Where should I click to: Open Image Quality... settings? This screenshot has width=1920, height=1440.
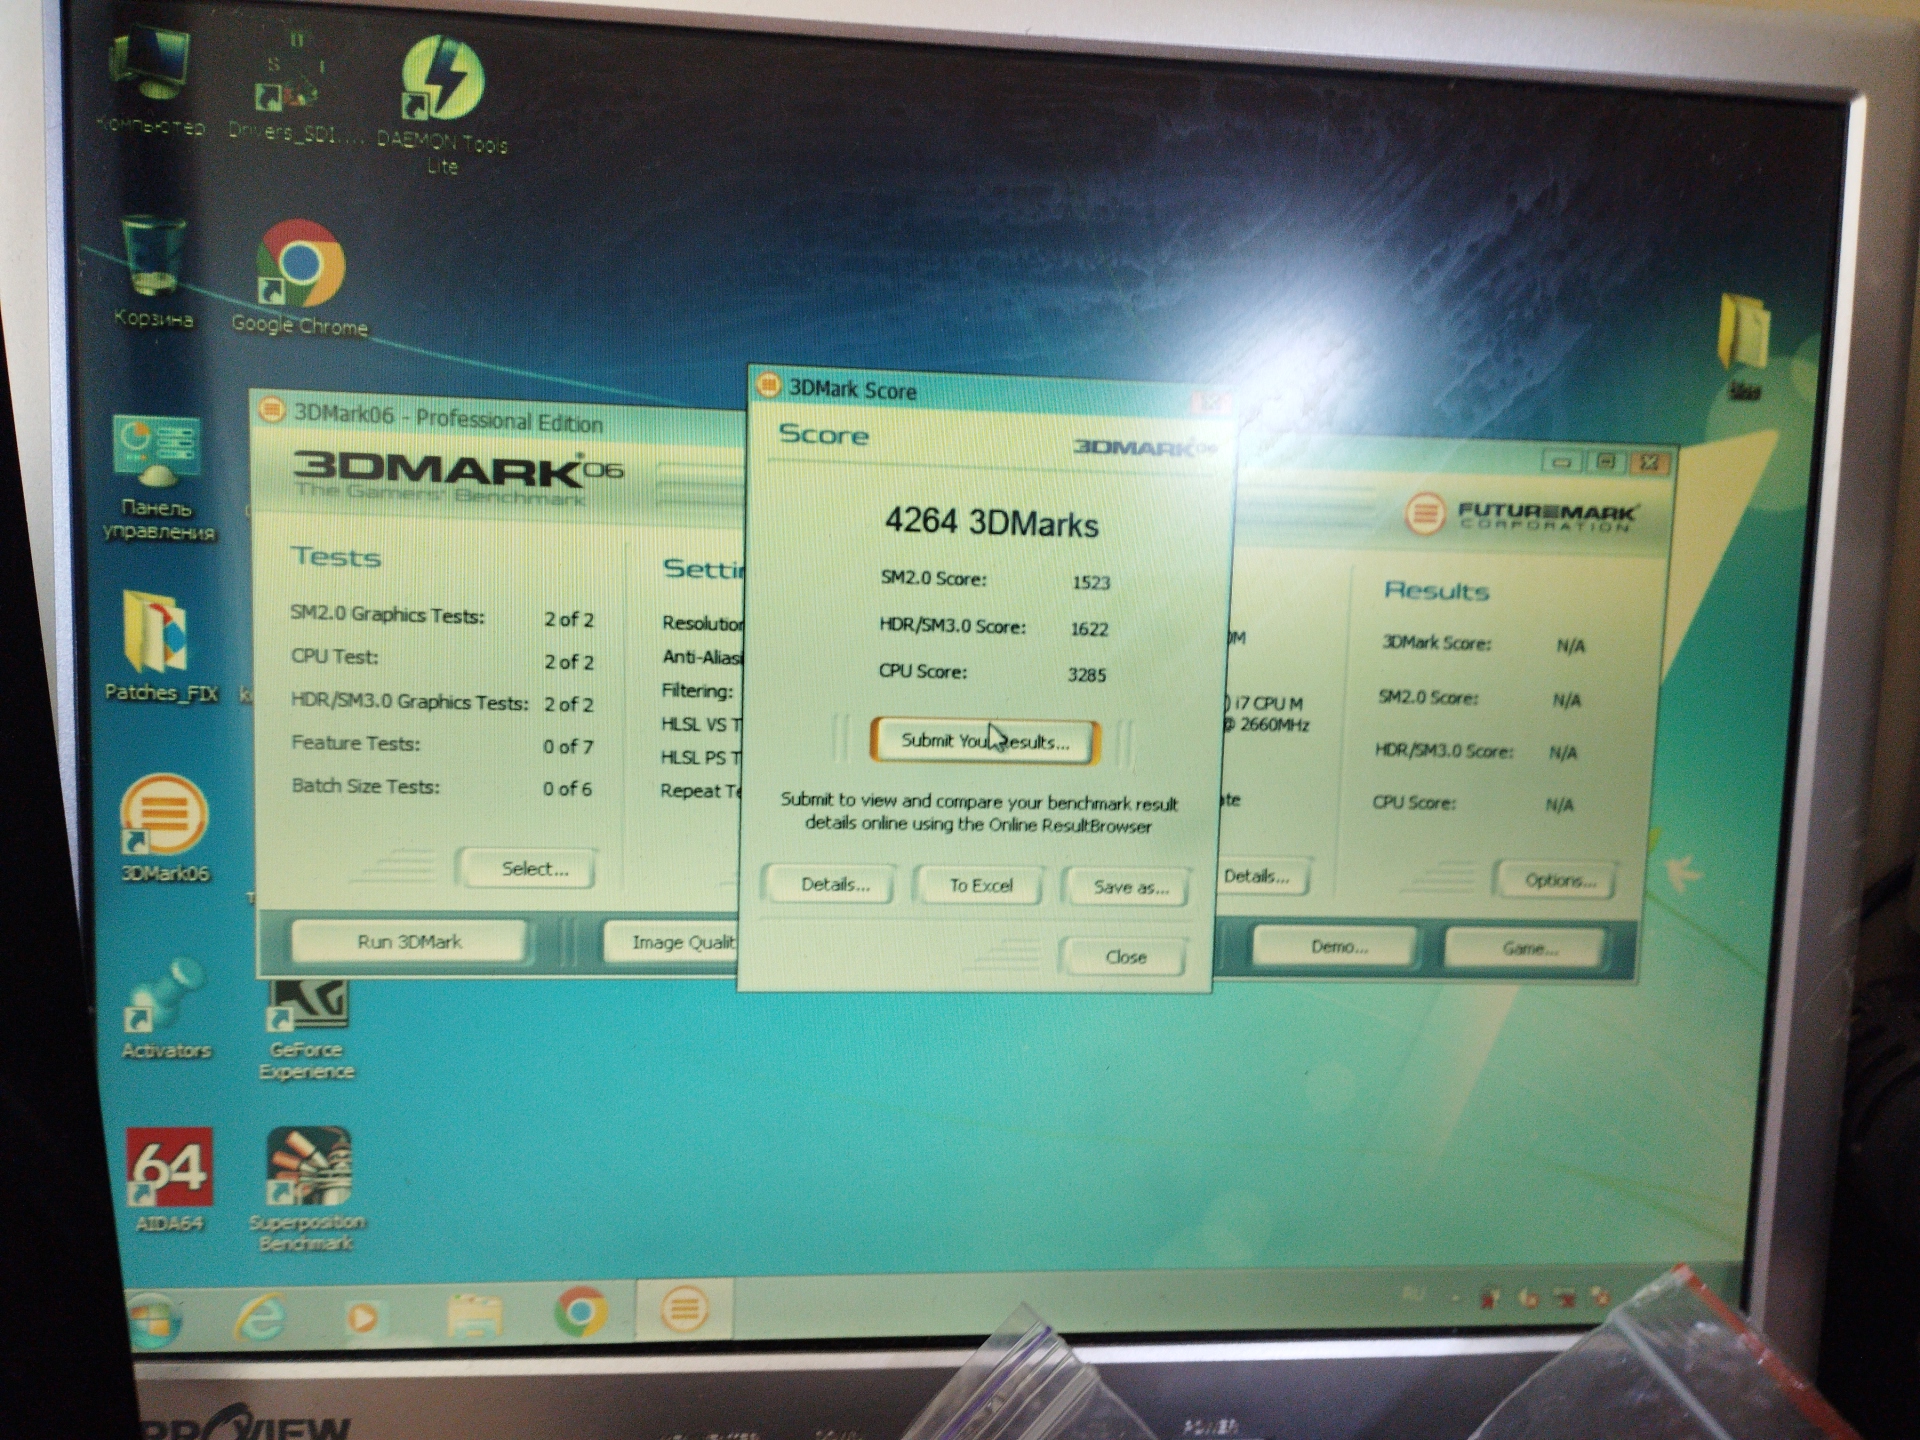click(x=672, y=942)
